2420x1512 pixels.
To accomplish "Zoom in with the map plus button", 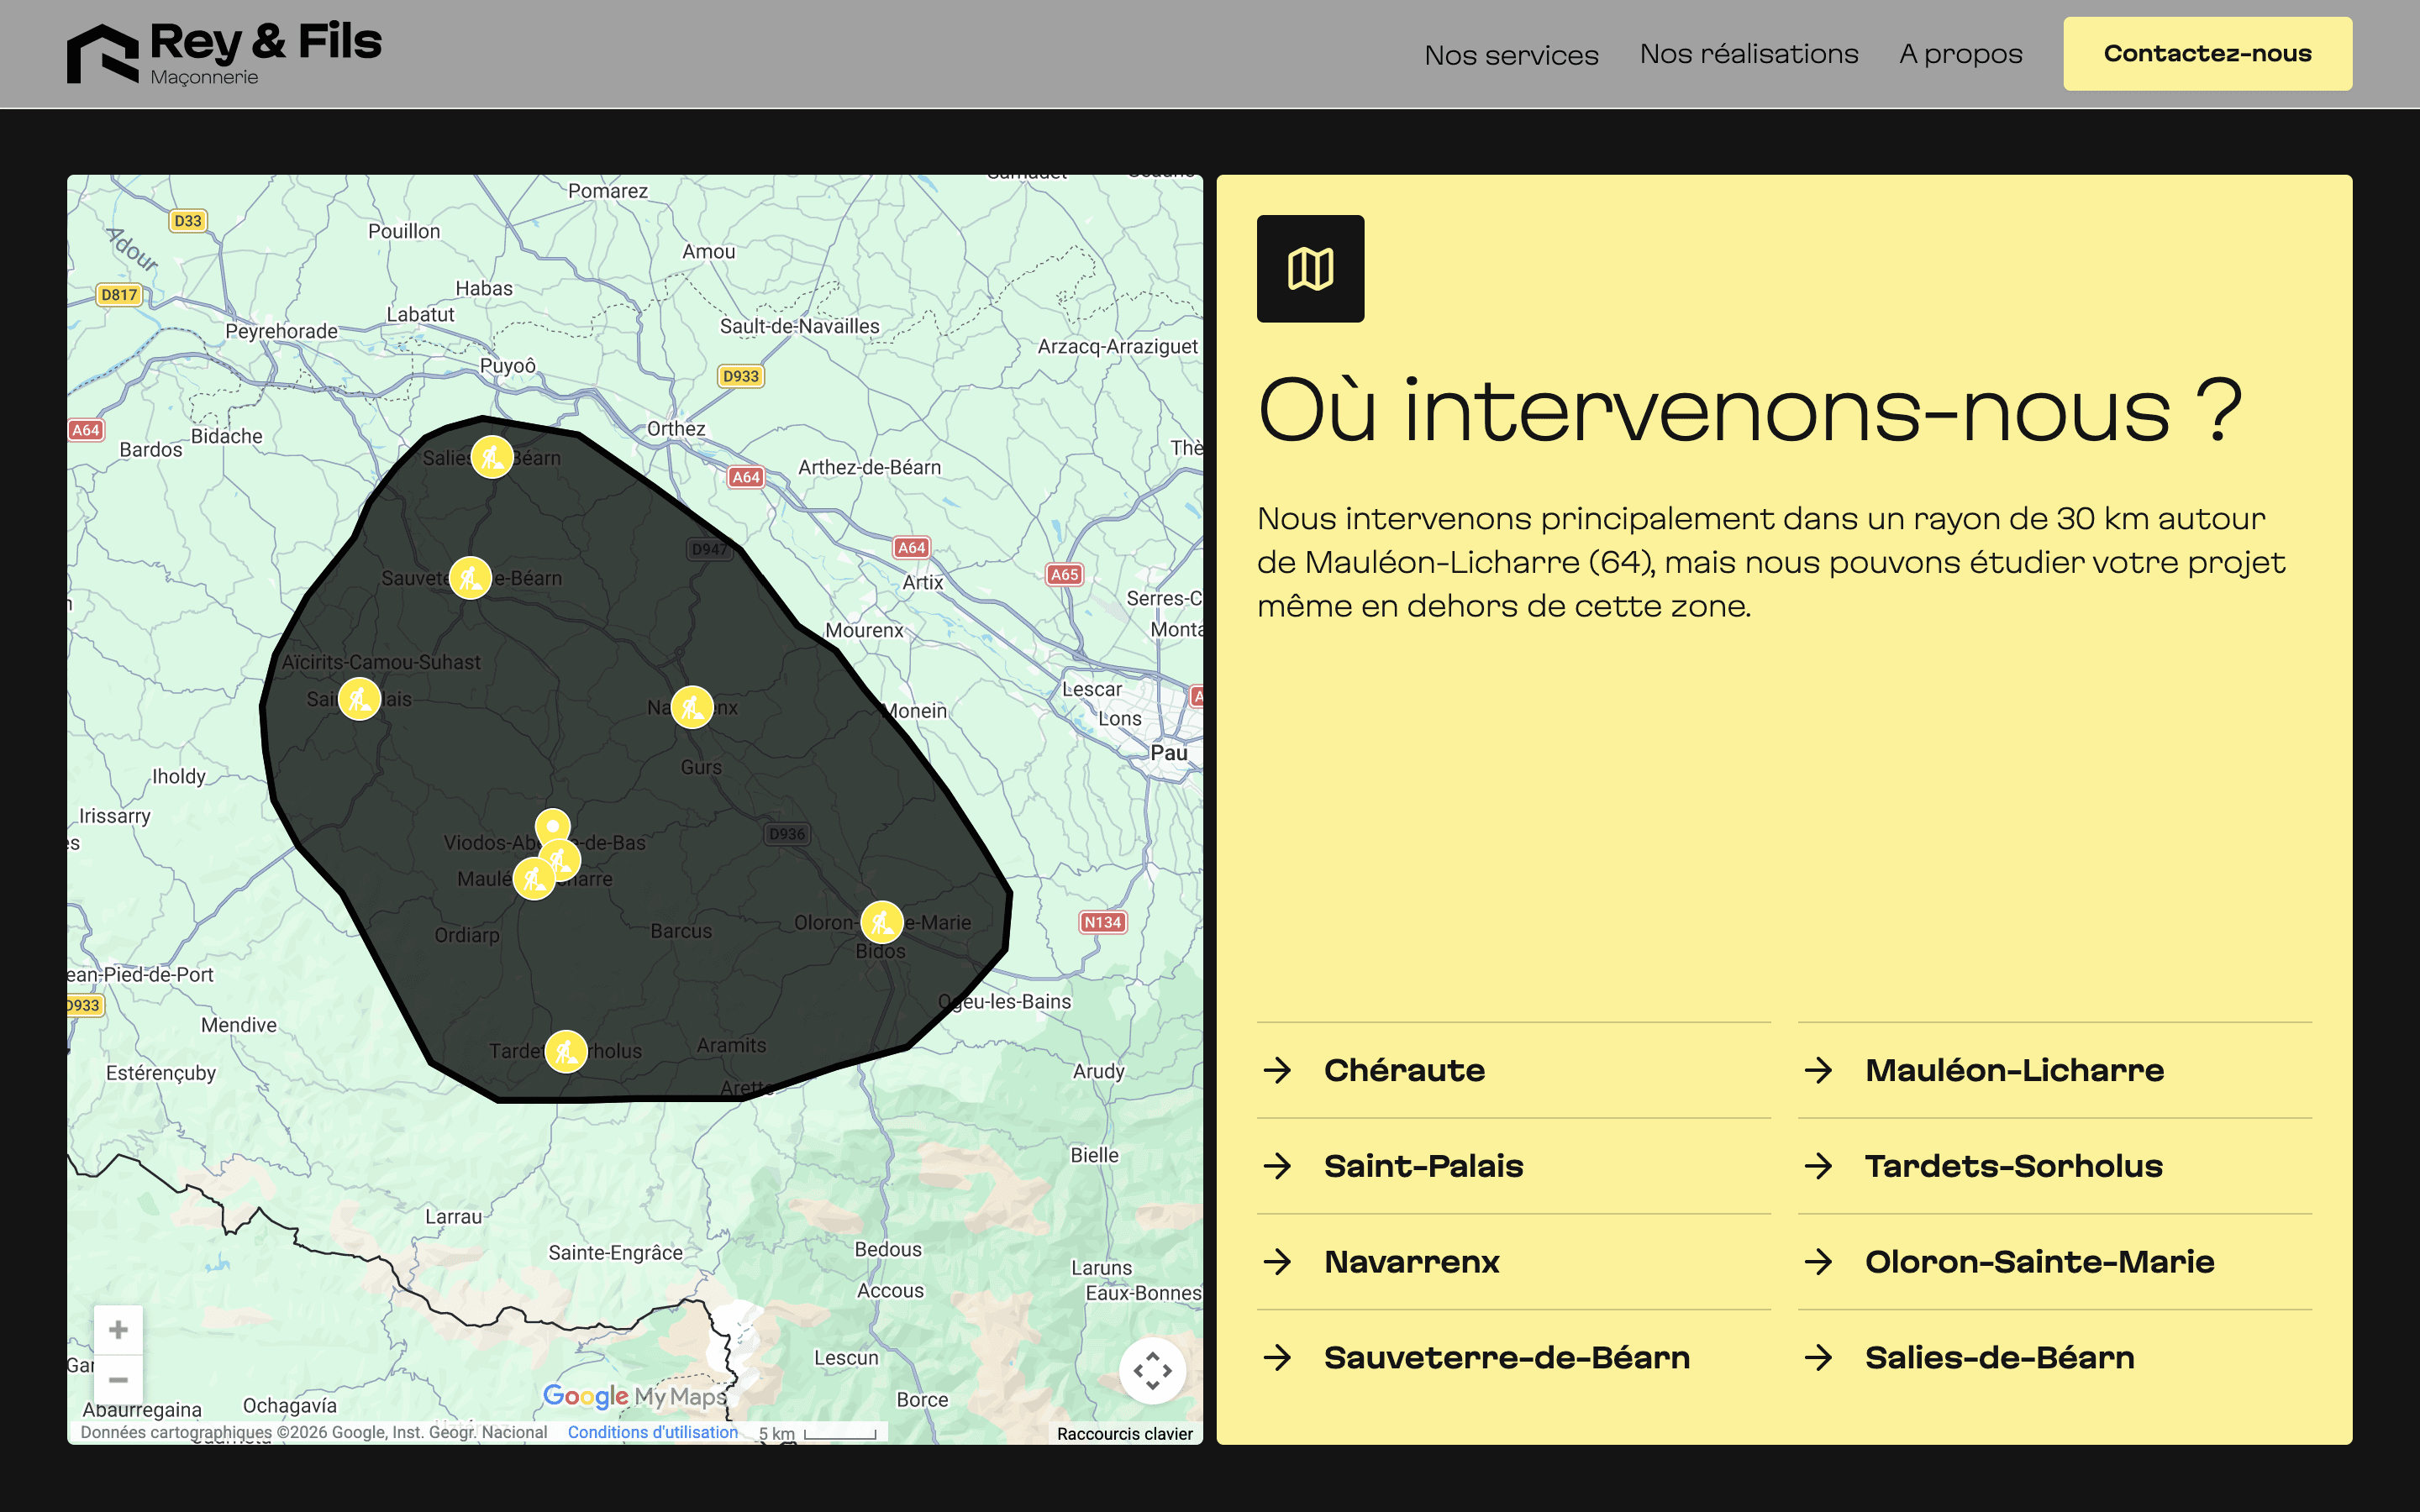I will [x=118, y=1330].
